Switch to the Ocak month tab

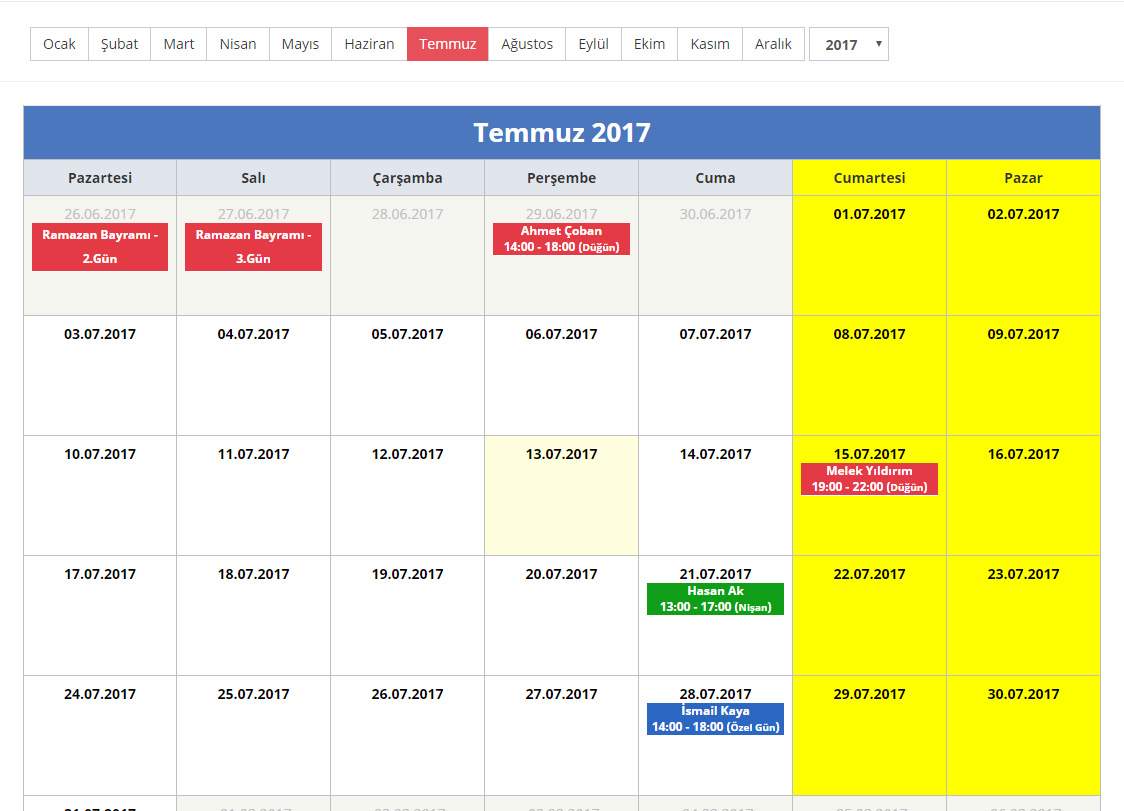[59, 44]
